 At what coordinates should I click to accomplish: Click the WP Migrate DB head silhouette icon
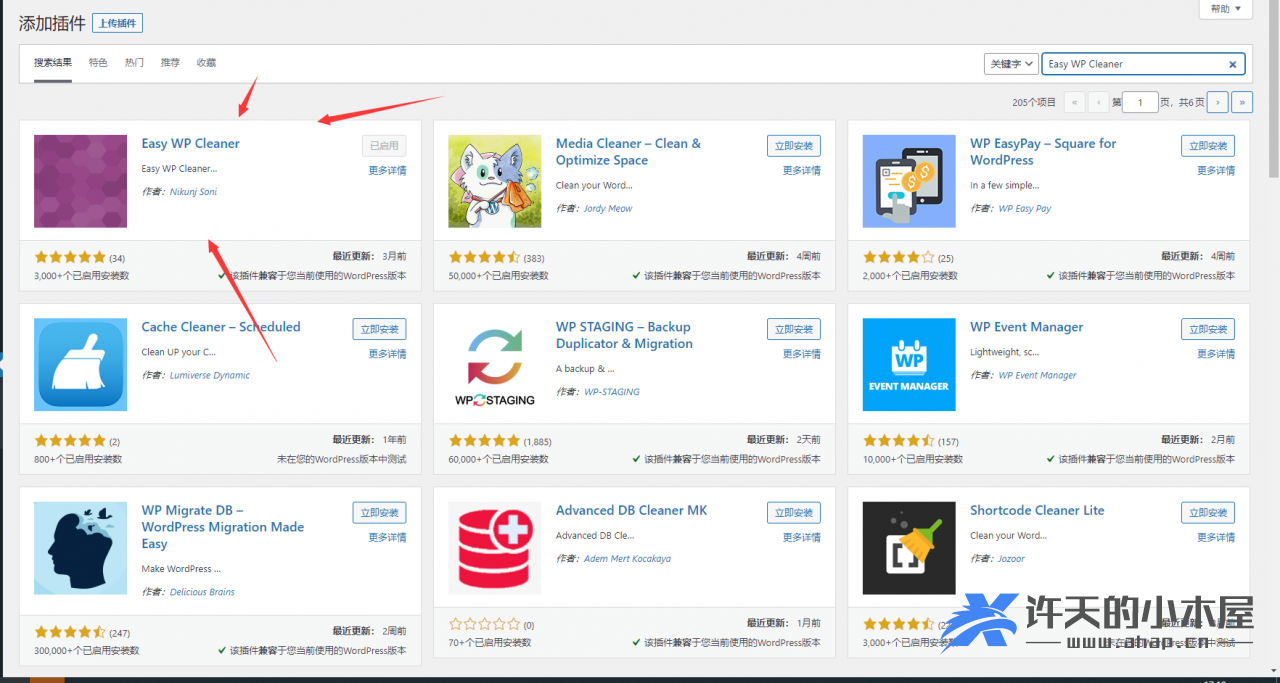tap(80, 548)
